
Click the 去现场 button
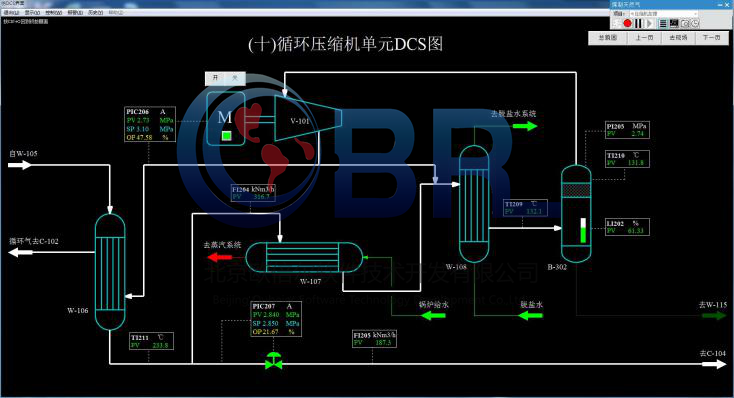pyautogui.click(x=678, y=37)
